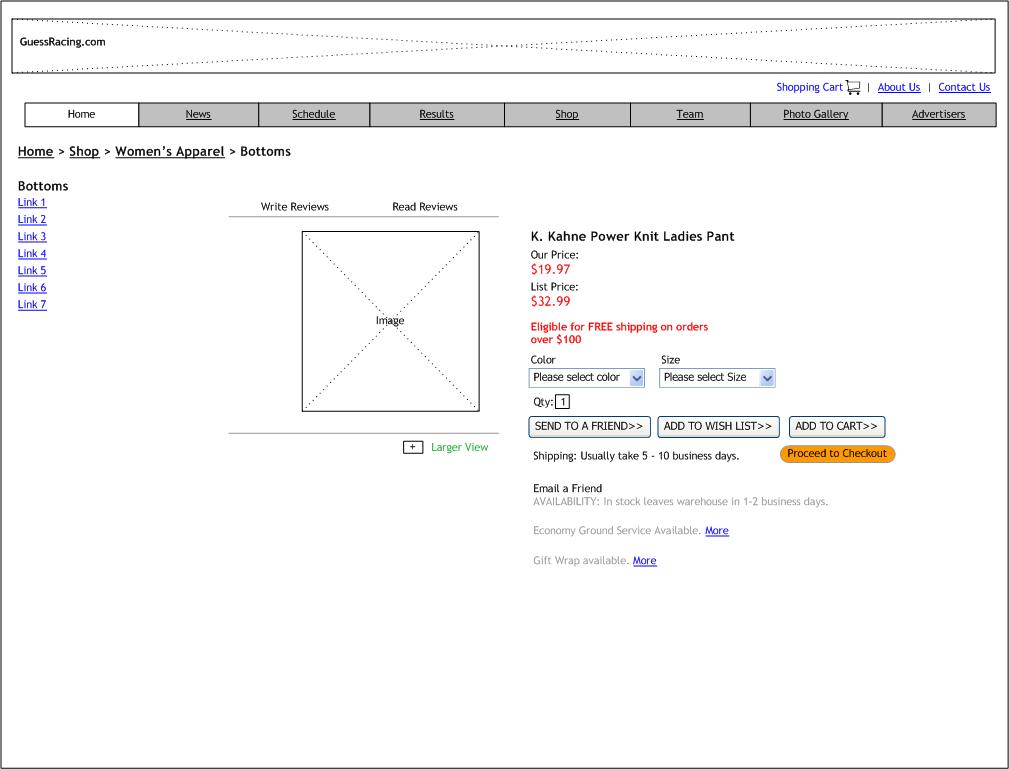
Task: Follow the Contact Us link
Action: [x=964, y=88]
